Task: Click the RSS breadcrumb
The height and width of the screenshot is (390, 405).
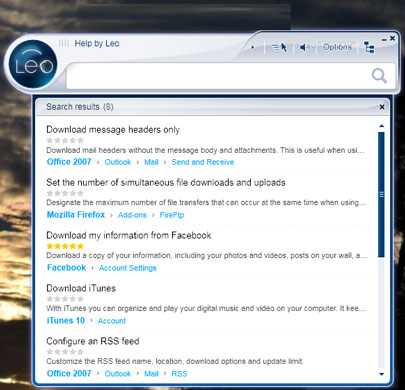Action: click(x=179, y=374)
